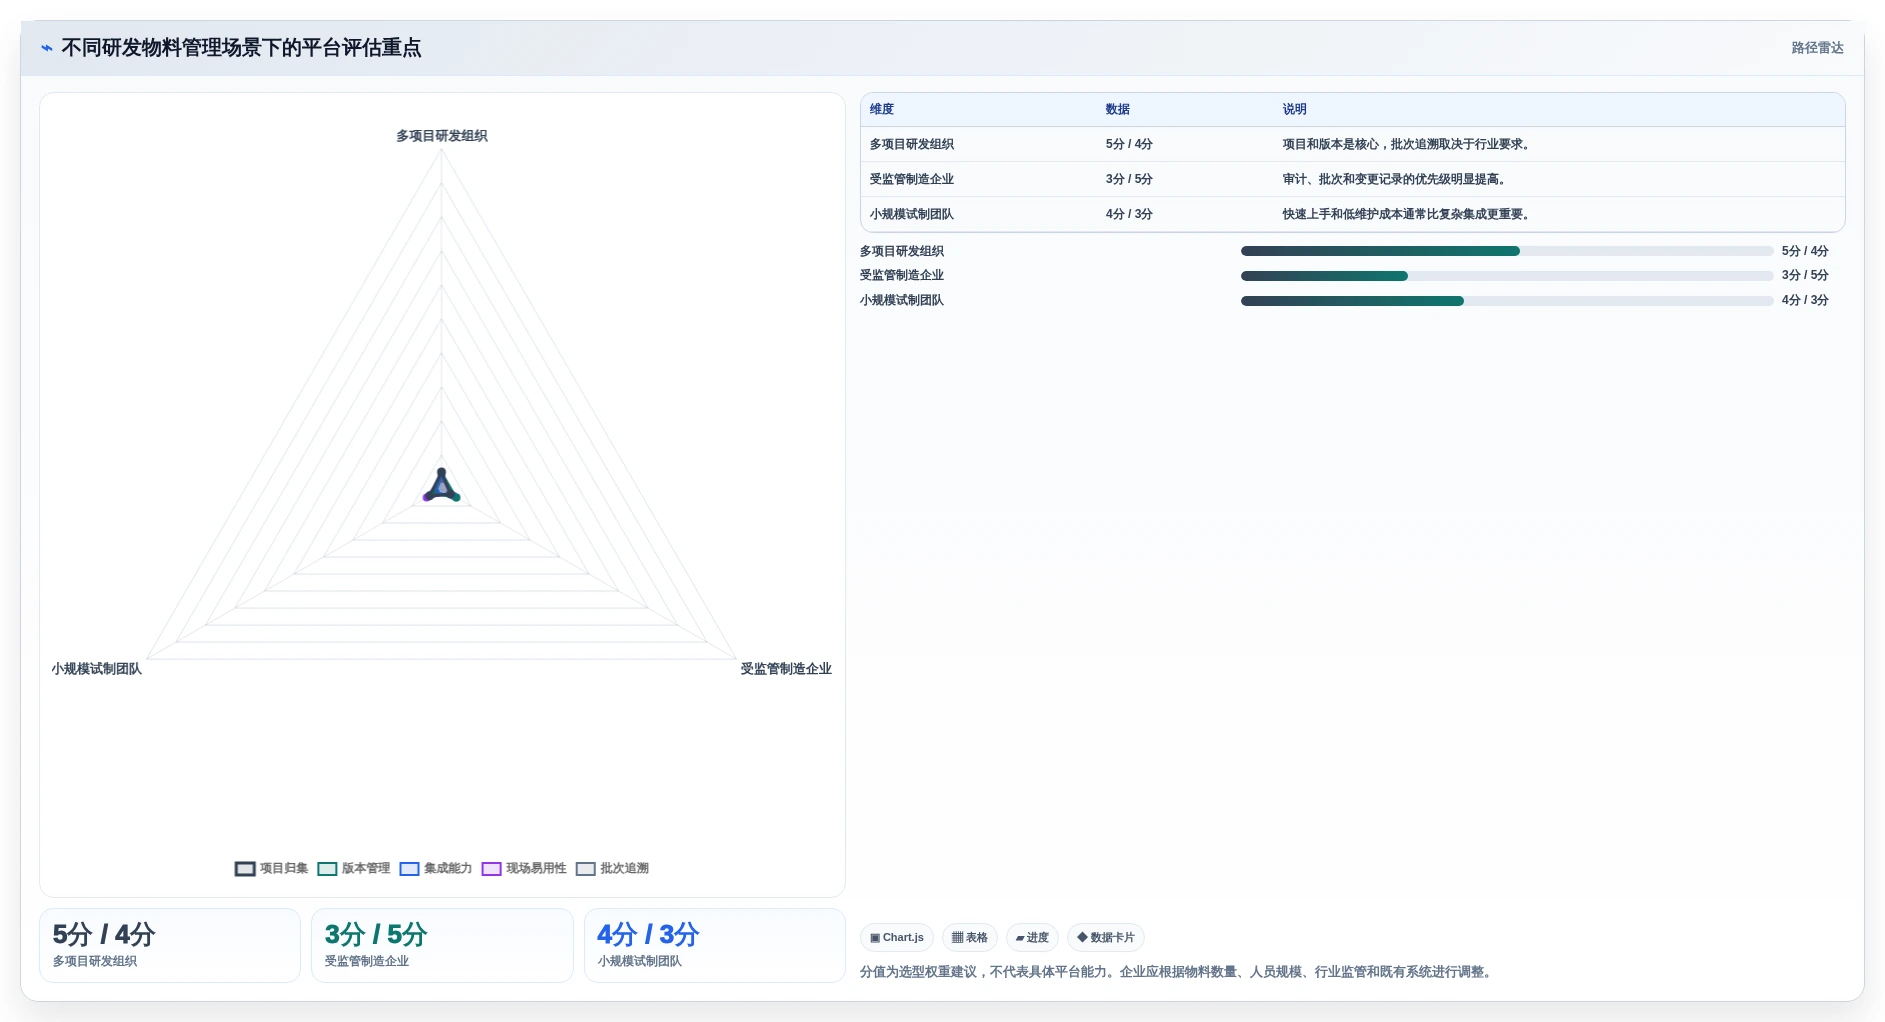Toggle the 现场易用性 legend swatch
Screen dimensions: 1885x1022
(491, 869)
